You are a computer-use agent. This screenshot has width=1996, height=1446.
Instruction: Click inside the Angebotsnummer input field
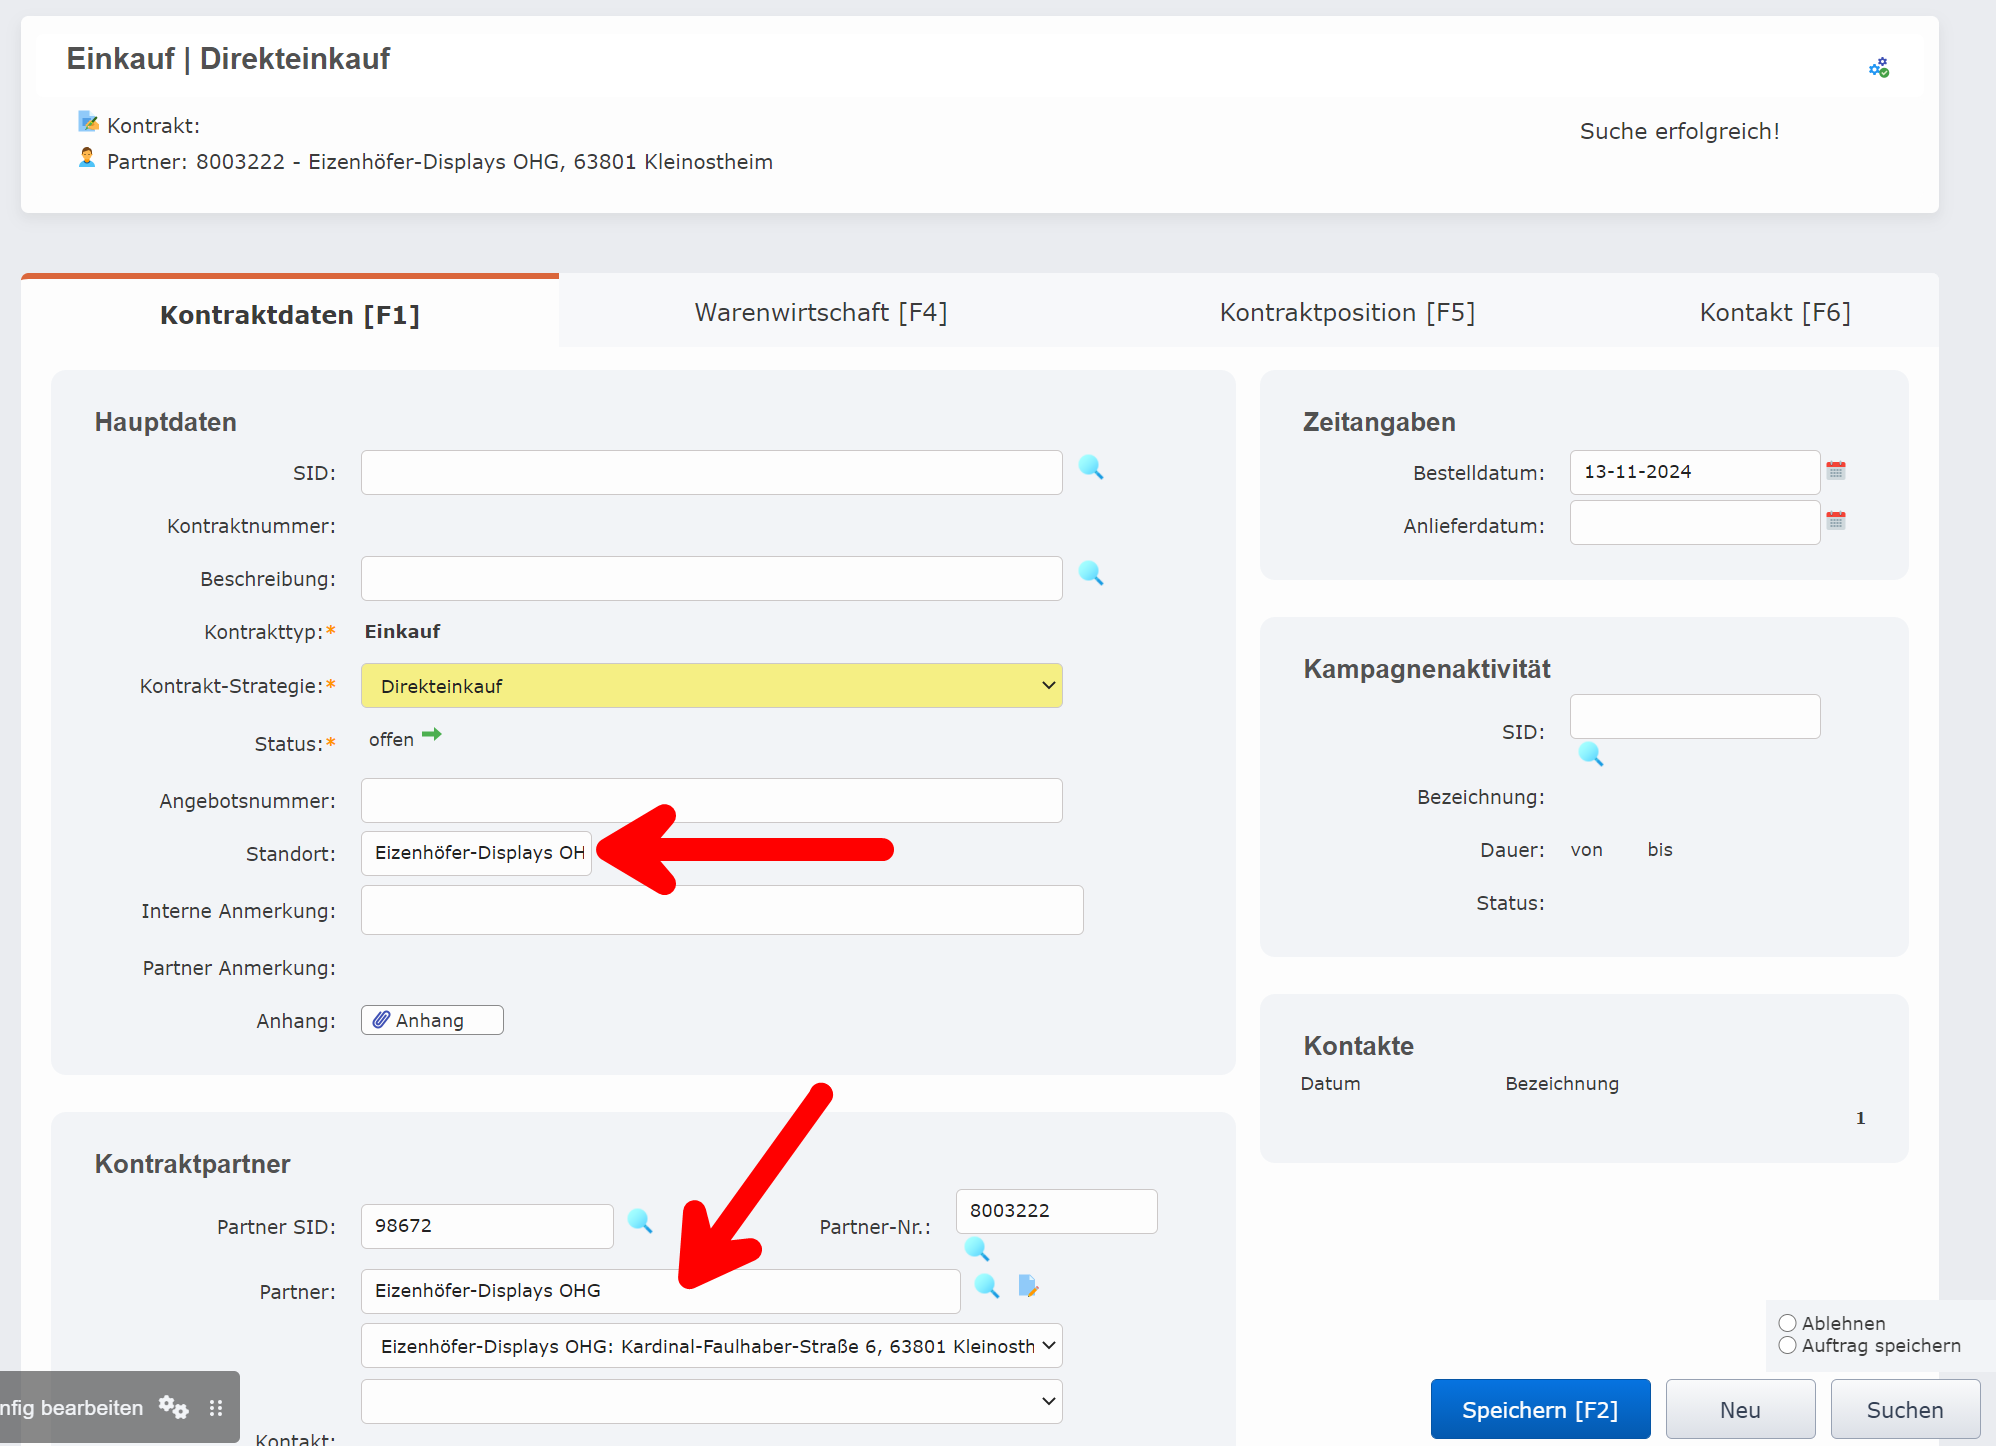click(x=710, y=800)
